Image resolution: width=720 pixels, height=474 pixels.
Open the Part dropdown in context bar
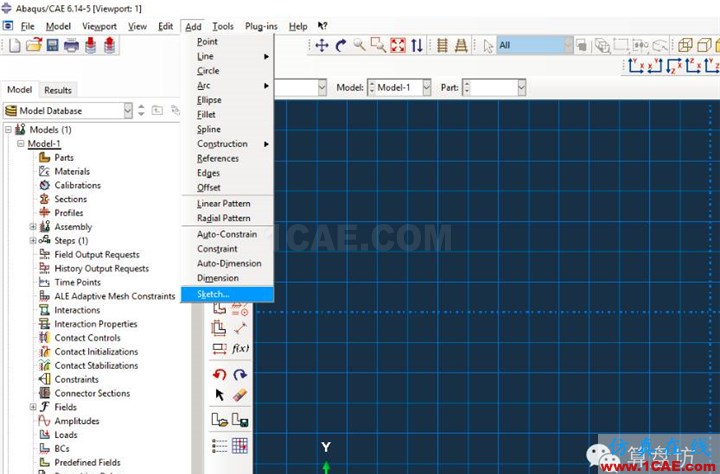click(521, 87)
